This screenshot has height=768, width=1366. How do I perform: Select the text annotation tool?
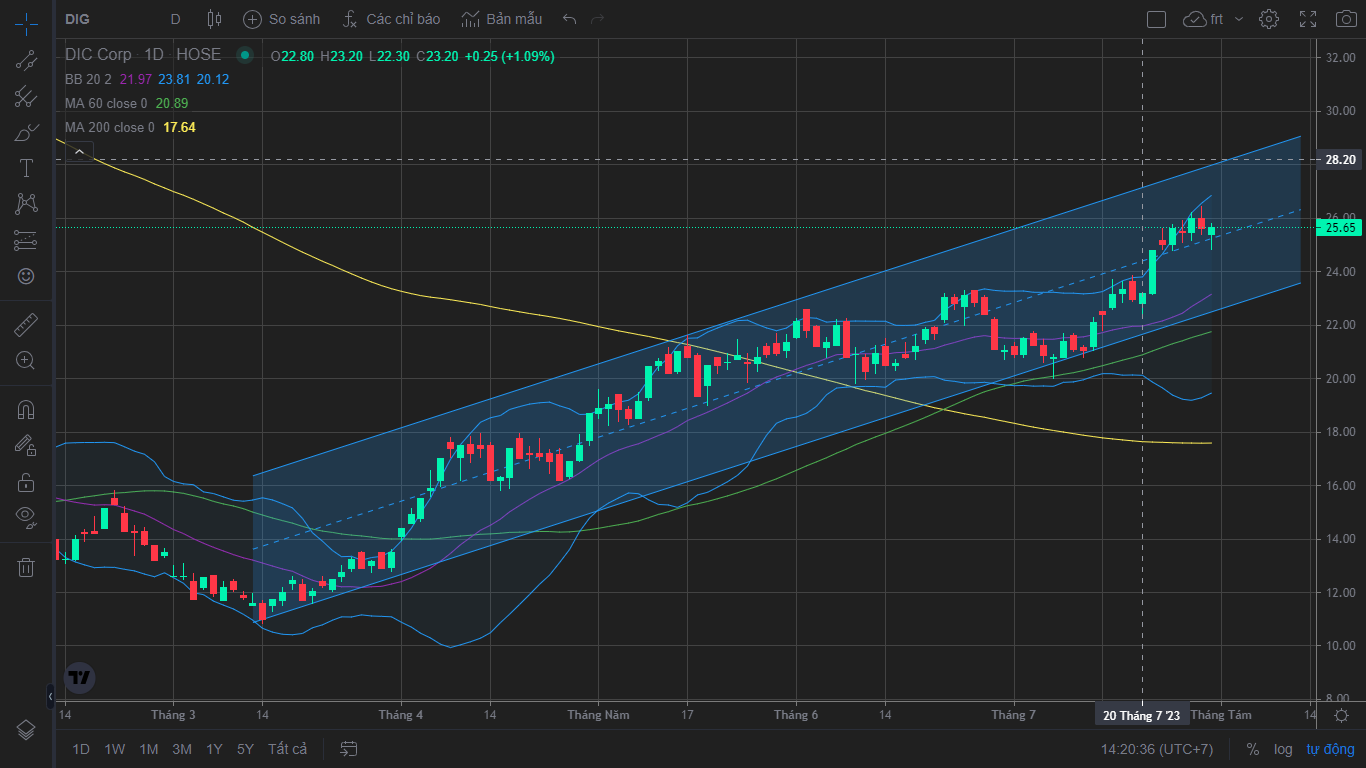(x=26, y=168)
